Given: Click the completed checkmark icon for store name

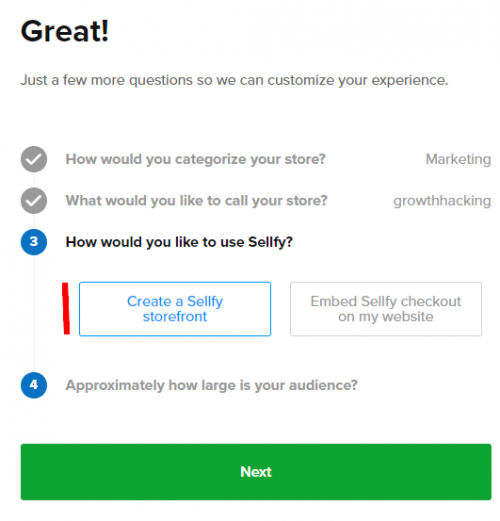Looking at the screenshot, I should pos(34,201).
